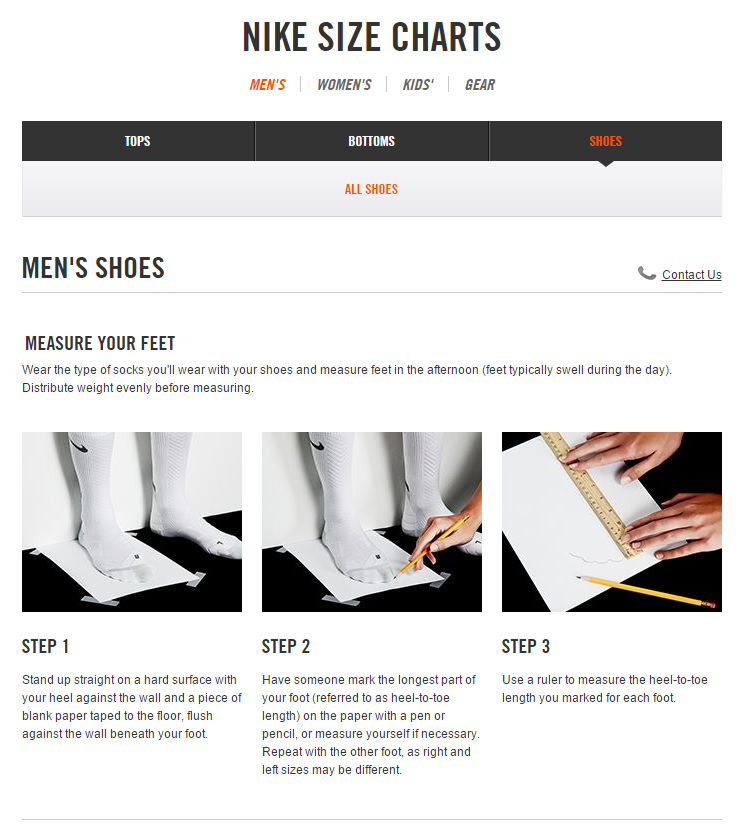
Task: Click the Step 3 heading text
Action: coord(526,646)
